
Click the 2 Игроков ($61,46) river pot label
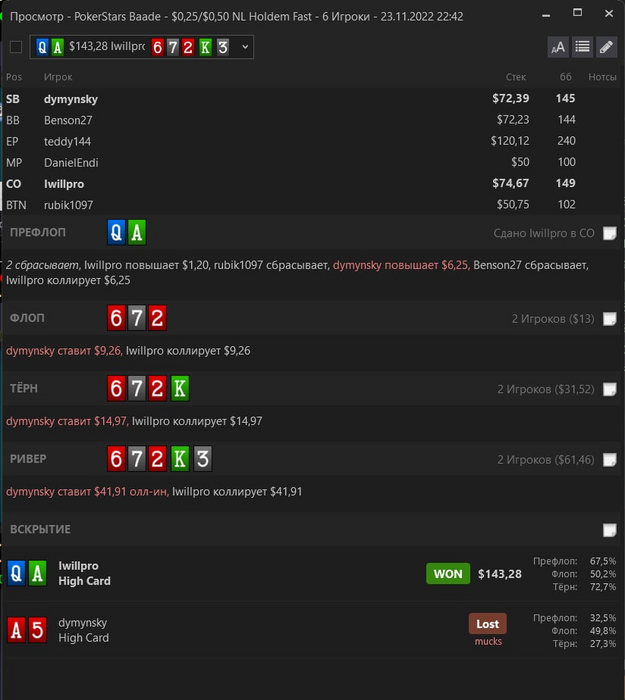[546, 459]
